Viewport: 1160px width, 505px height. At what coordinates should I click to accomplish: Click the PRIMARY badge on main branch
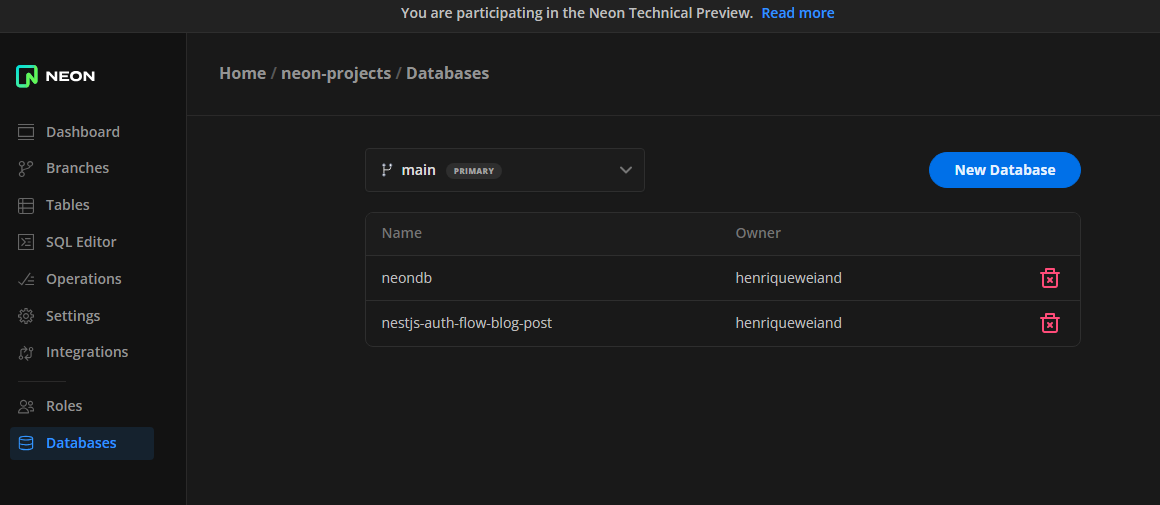coord(473,171)
